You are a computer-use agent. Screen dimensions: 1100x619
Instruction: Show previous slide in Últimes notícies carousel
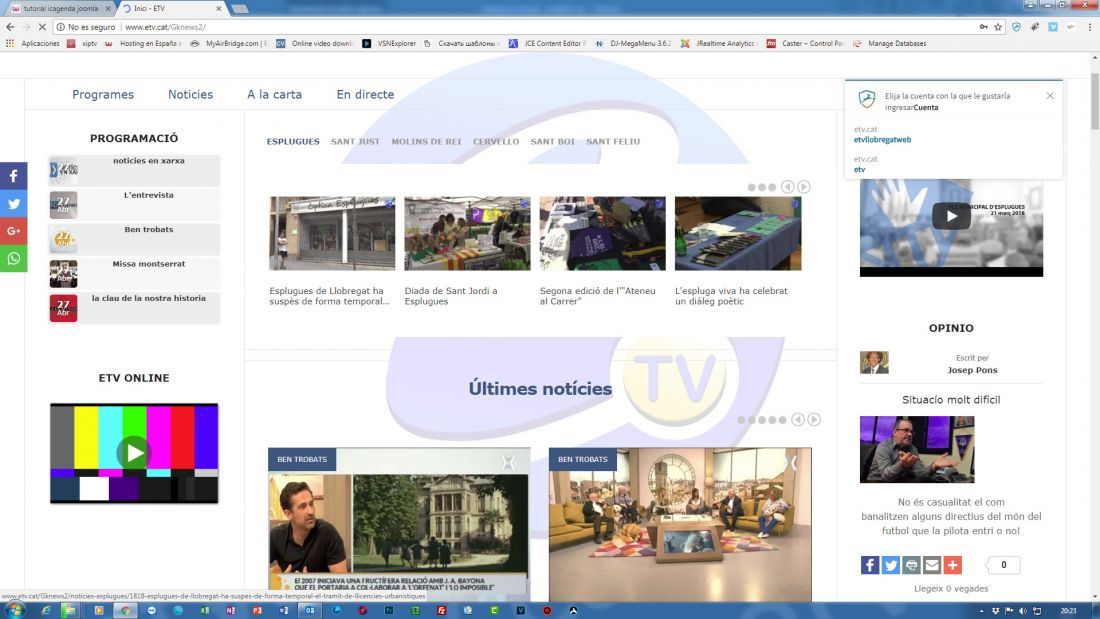click(798, 420)
